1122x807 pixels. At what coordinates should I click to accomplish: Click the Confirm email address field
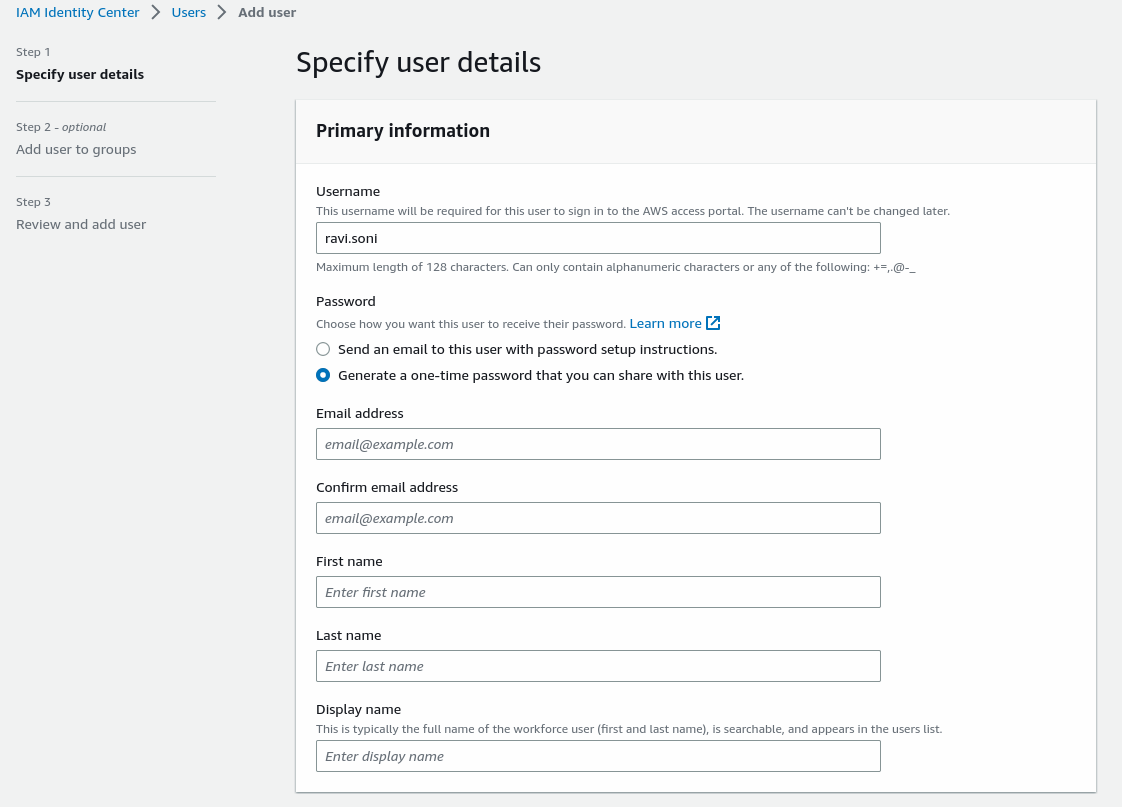click(x=598, y=518)
